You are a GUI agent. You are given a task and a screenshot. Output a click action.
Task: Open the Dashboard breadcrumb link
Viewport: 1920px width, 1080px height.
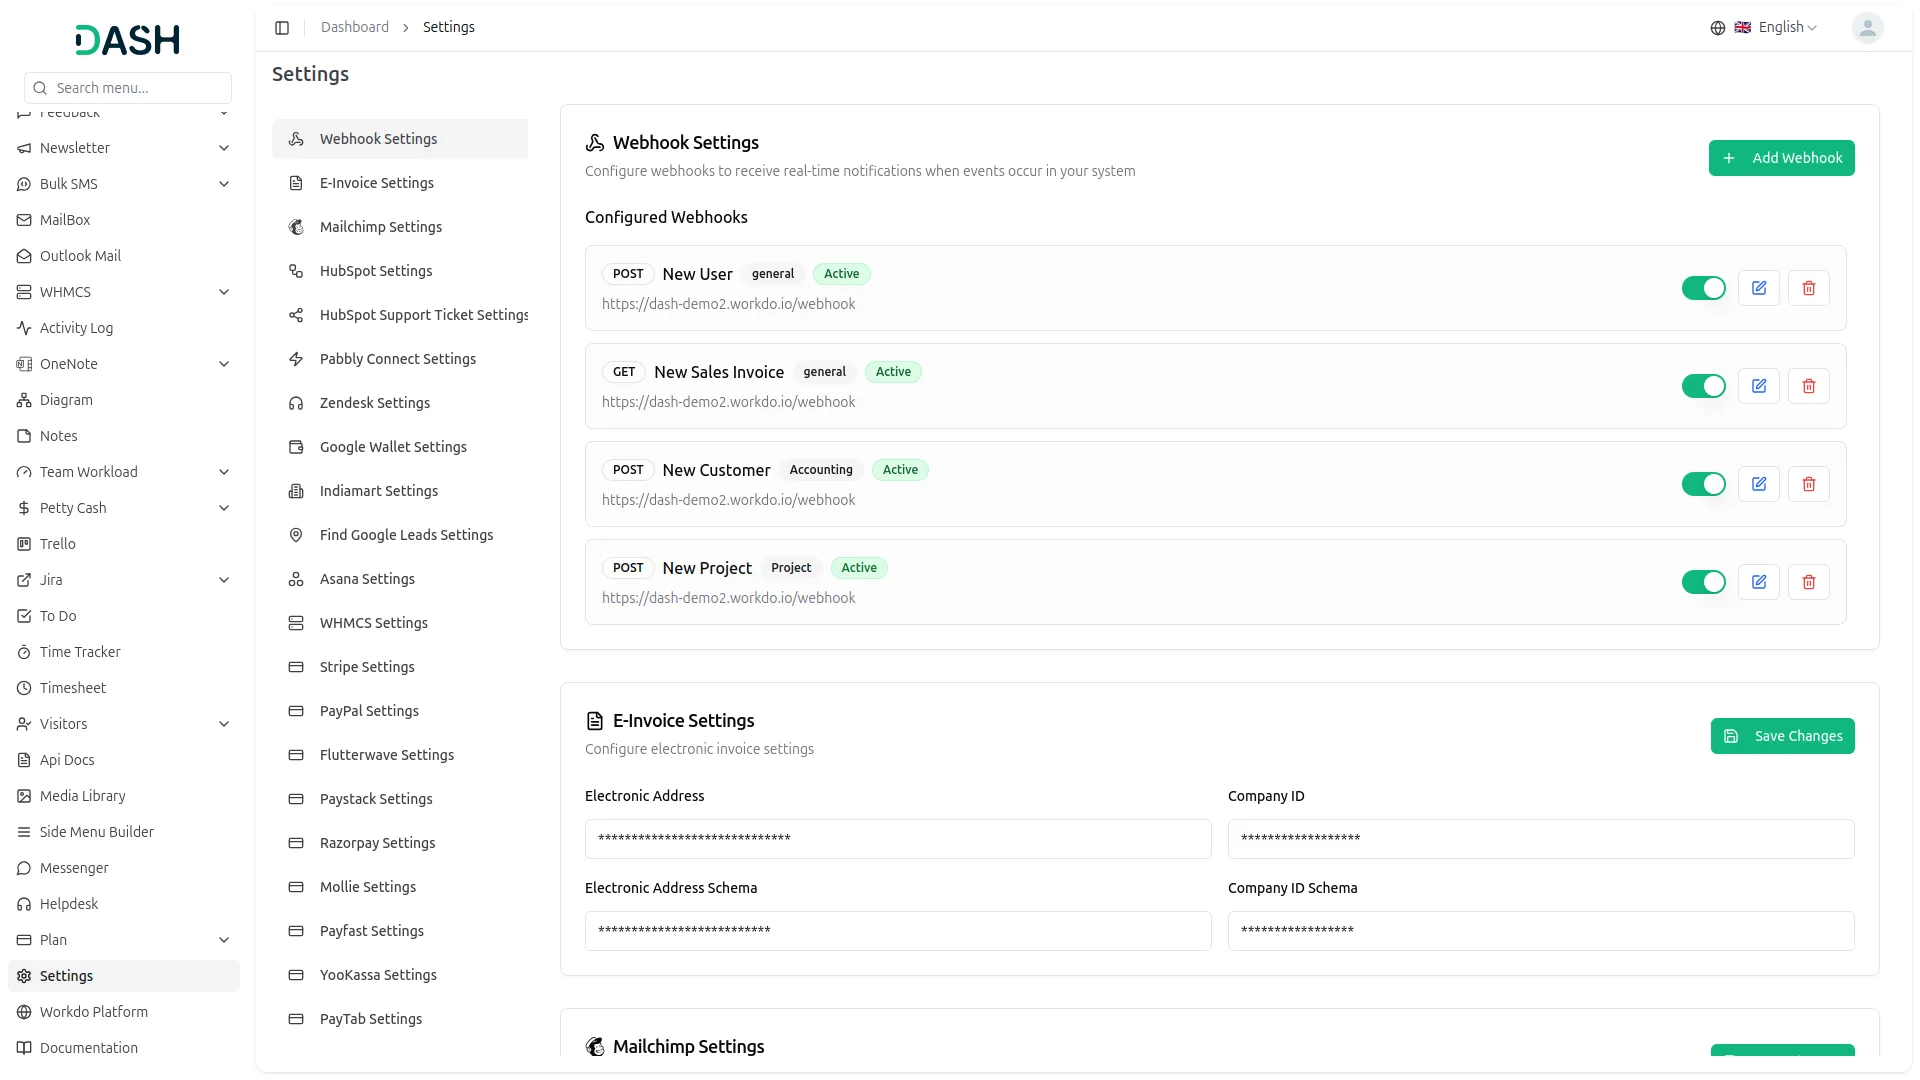(355, 27)
